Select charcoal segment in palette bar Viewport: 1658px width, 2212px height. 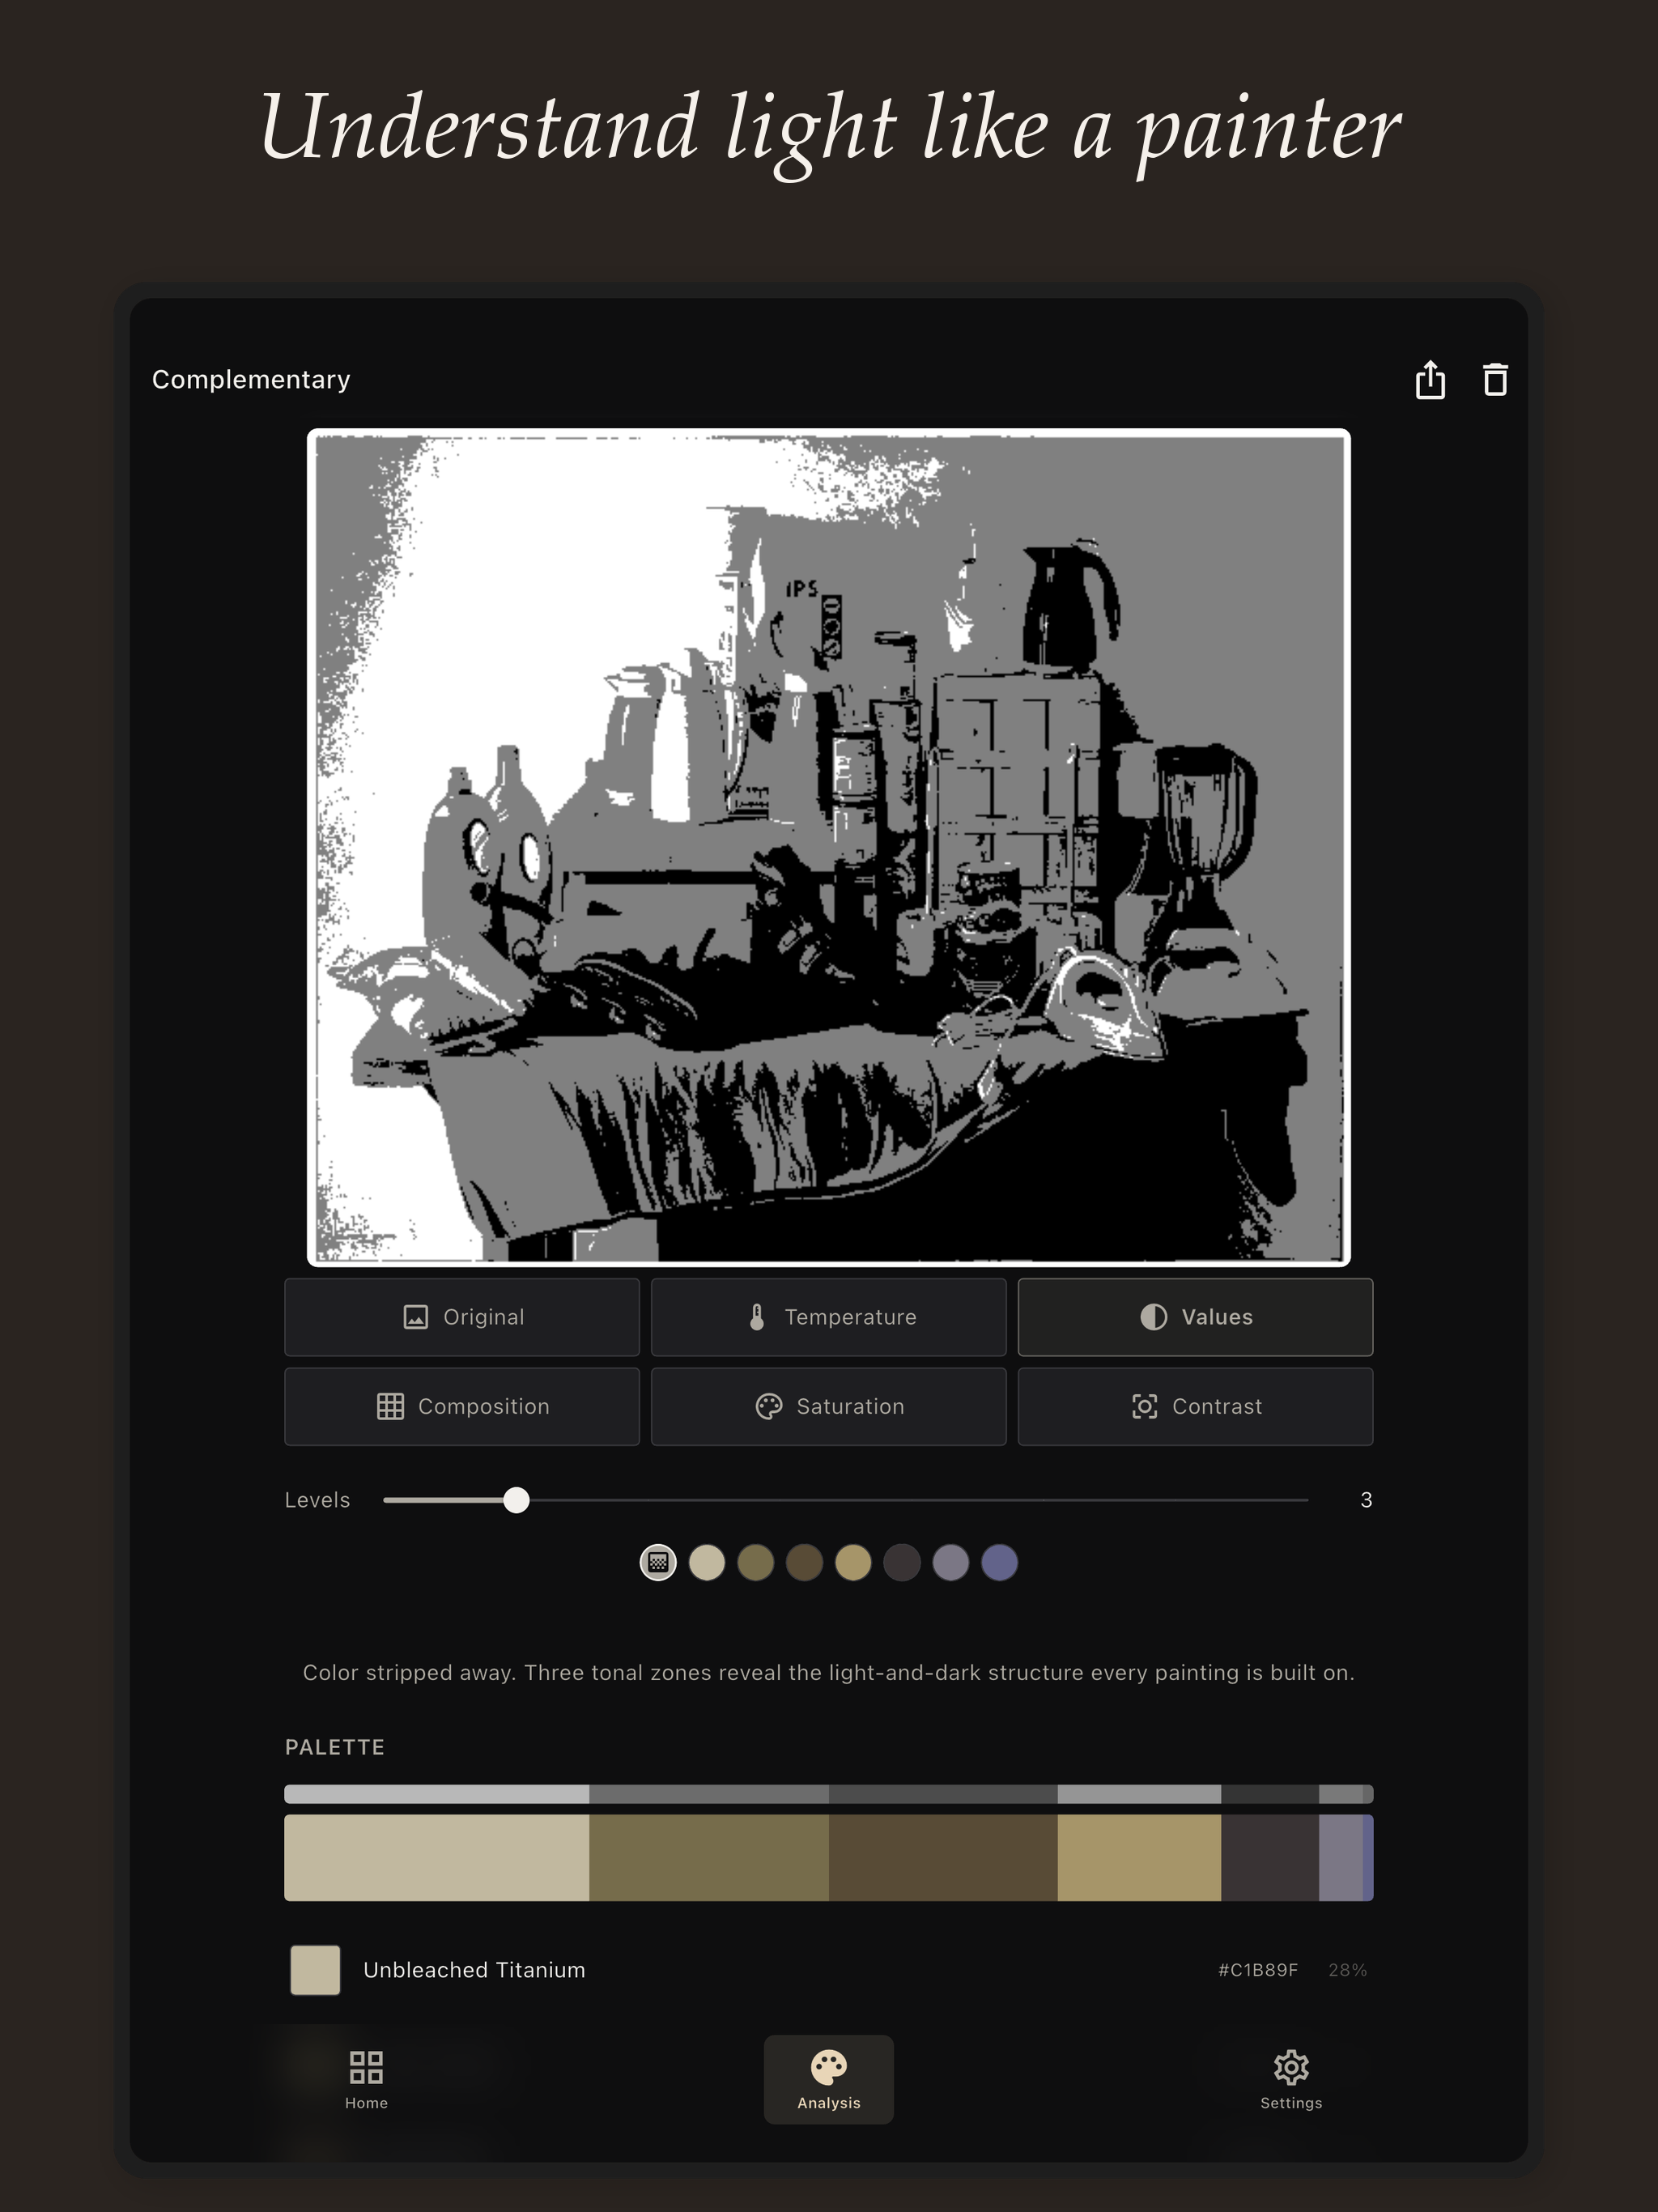[1270, 1858]
